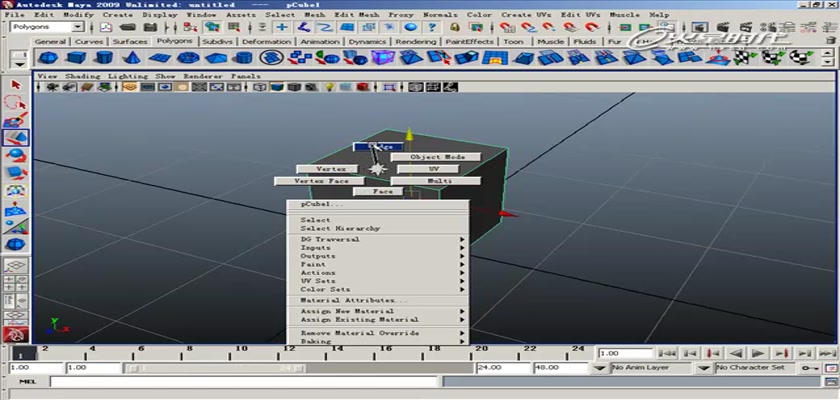Image resolution: width=840 pixels, height=400 pixels.
Task: Choose UV in marking menu
Action: click(428, 169)
